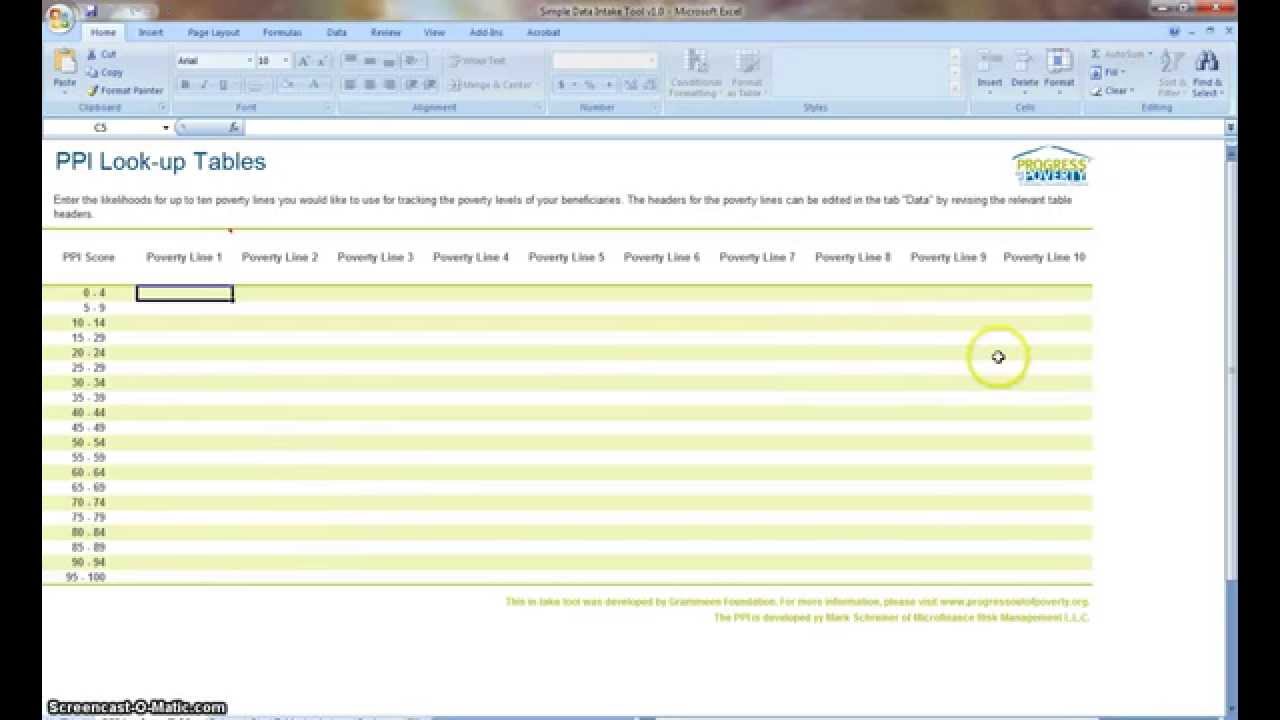This screenshot has width=1280, height=720.
Task: Decrease font size with the small A
Action: pos(321,61)
